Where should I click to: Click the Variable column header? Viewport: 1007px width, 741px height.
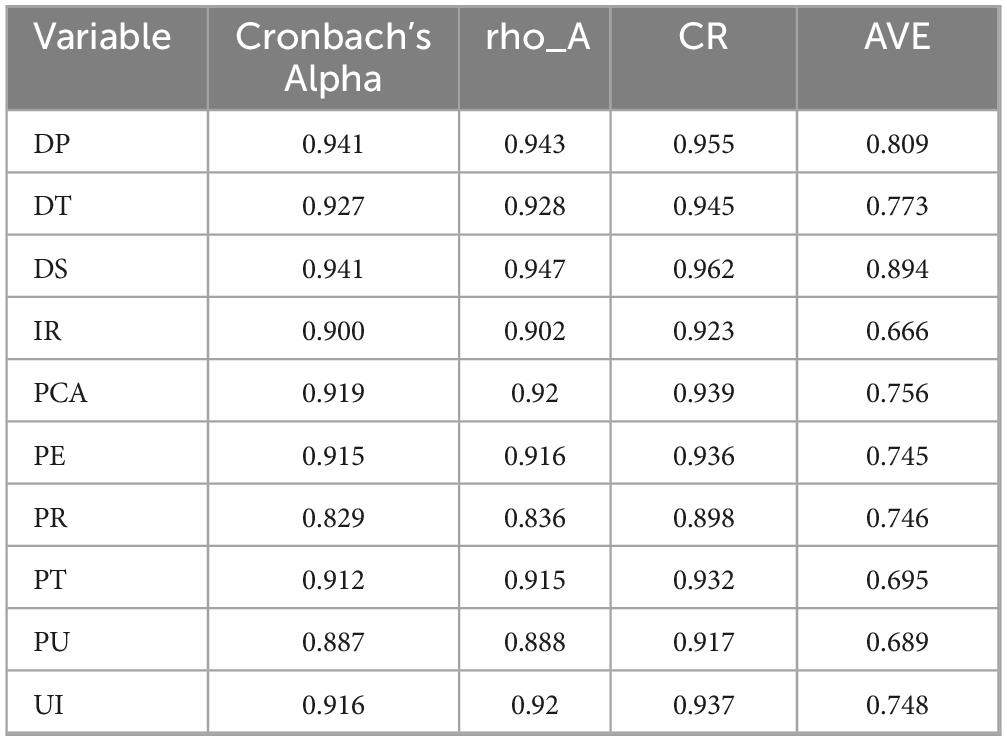(103, 38)
